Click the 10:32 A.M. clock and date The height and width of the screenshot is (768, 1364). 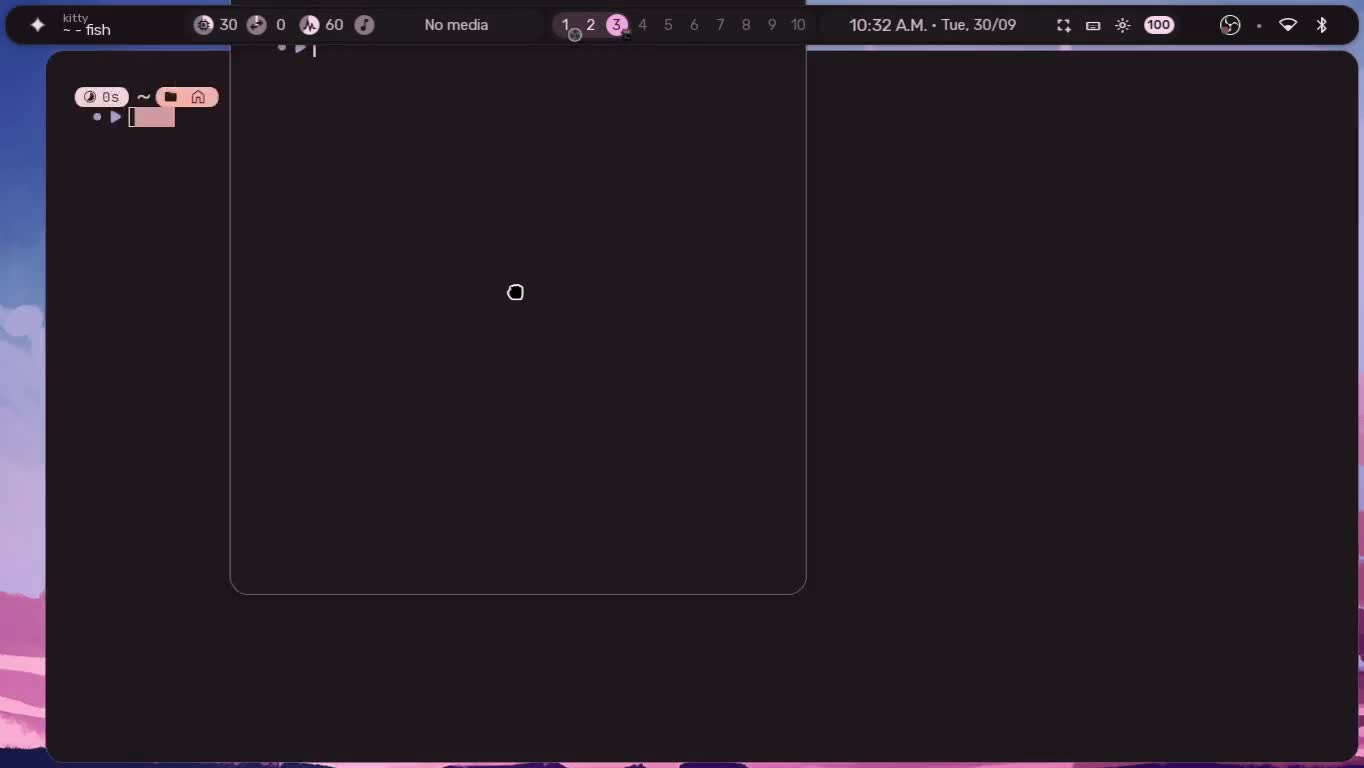pyautogui.click(x=932, y=25)
